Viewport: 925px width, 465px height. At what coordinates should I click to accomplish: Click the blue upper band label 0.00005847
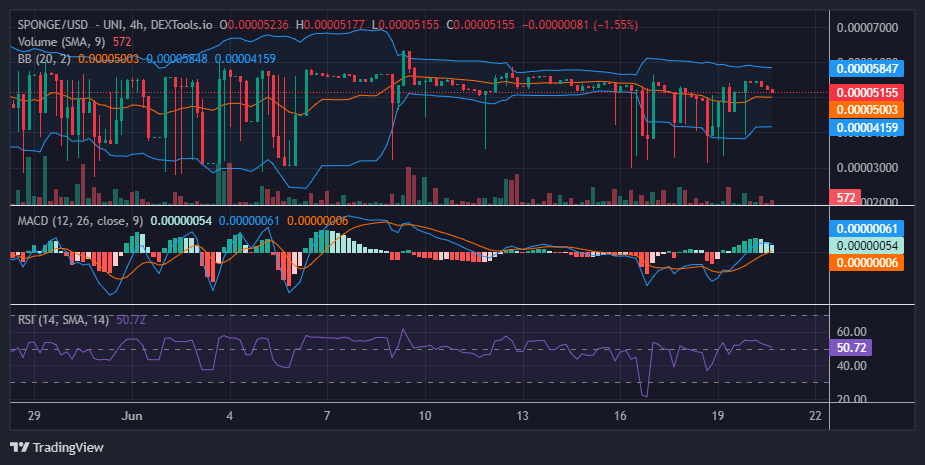click(866, 68)
